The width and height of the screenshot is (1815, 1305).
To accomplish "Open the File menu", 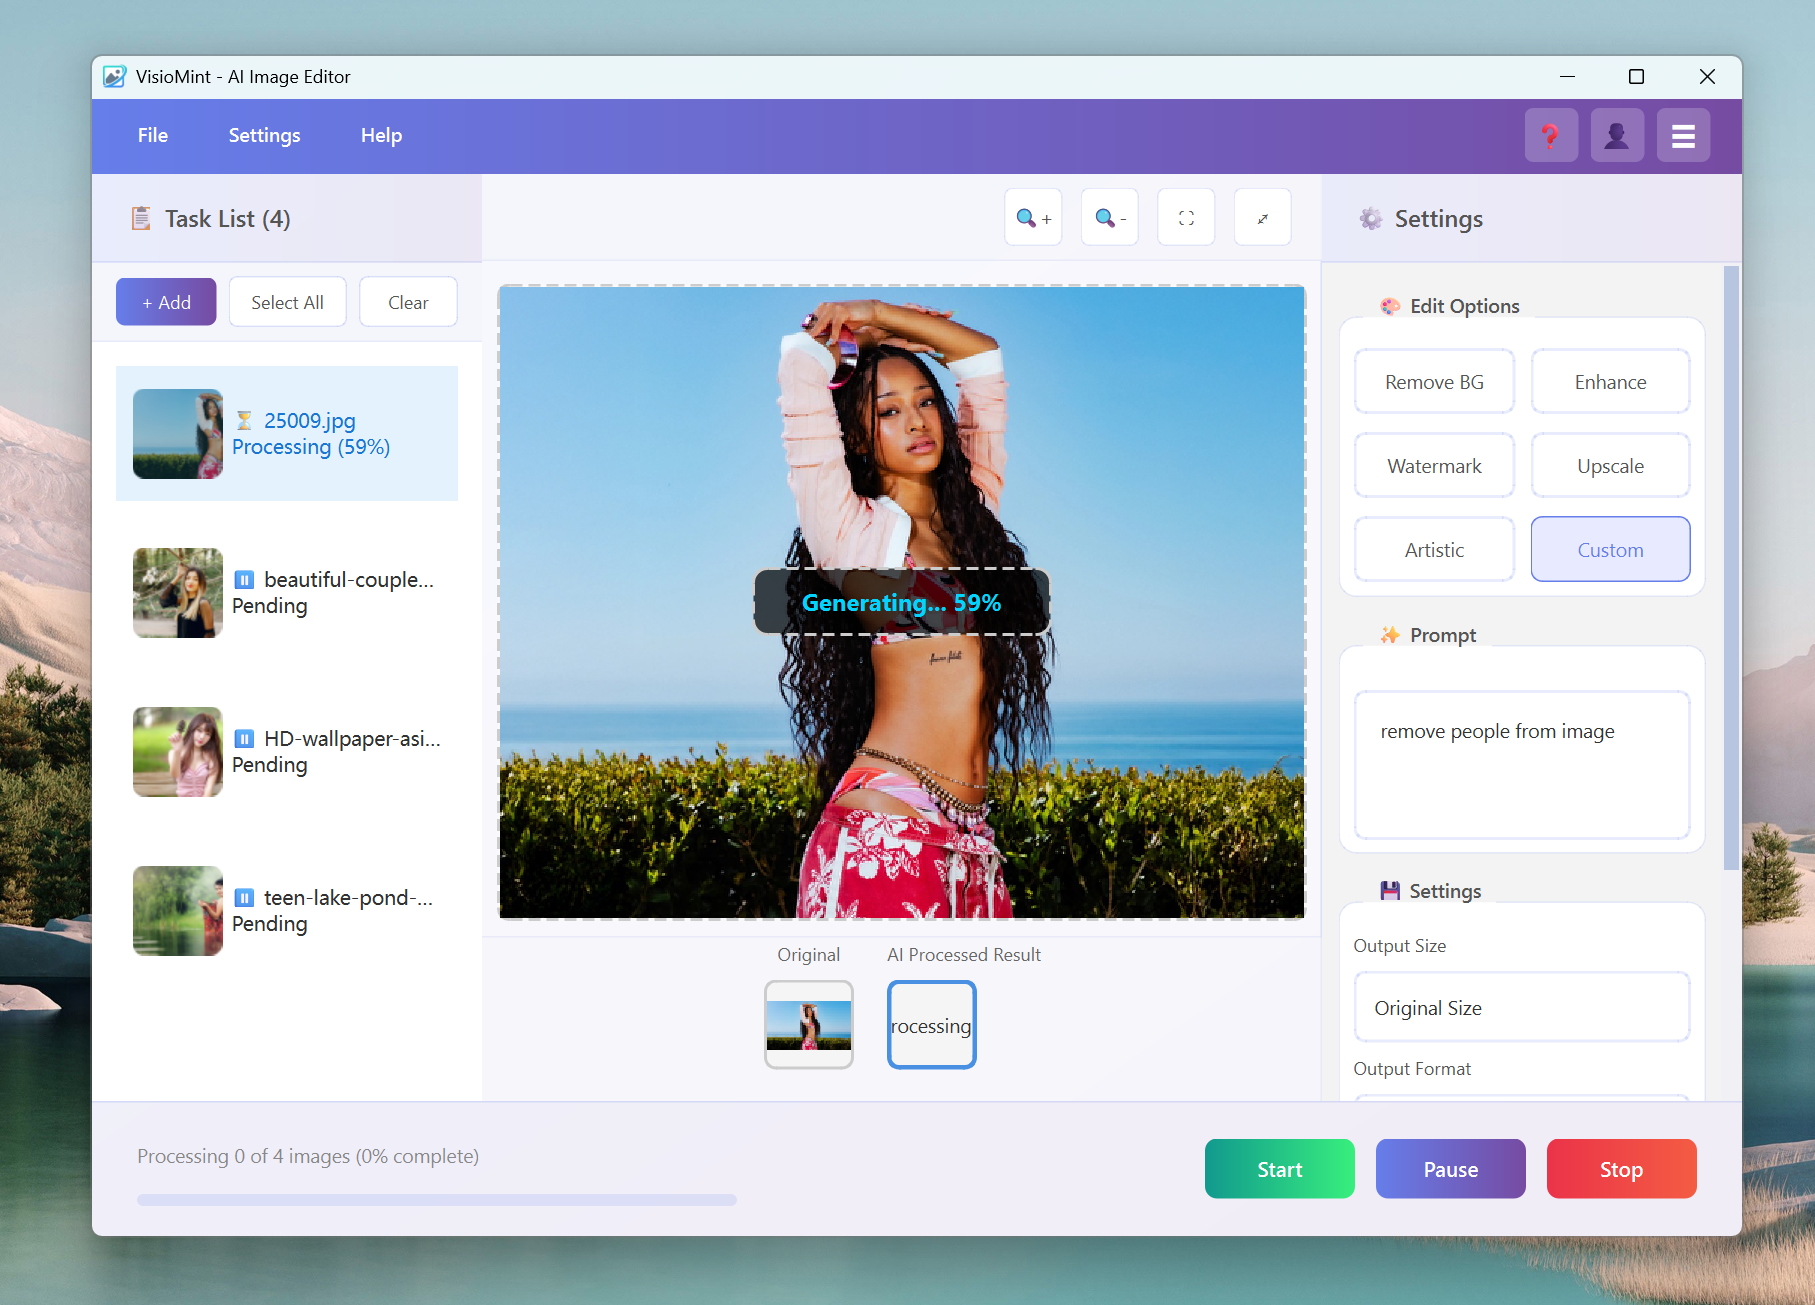I will click(x=153, y=136).
